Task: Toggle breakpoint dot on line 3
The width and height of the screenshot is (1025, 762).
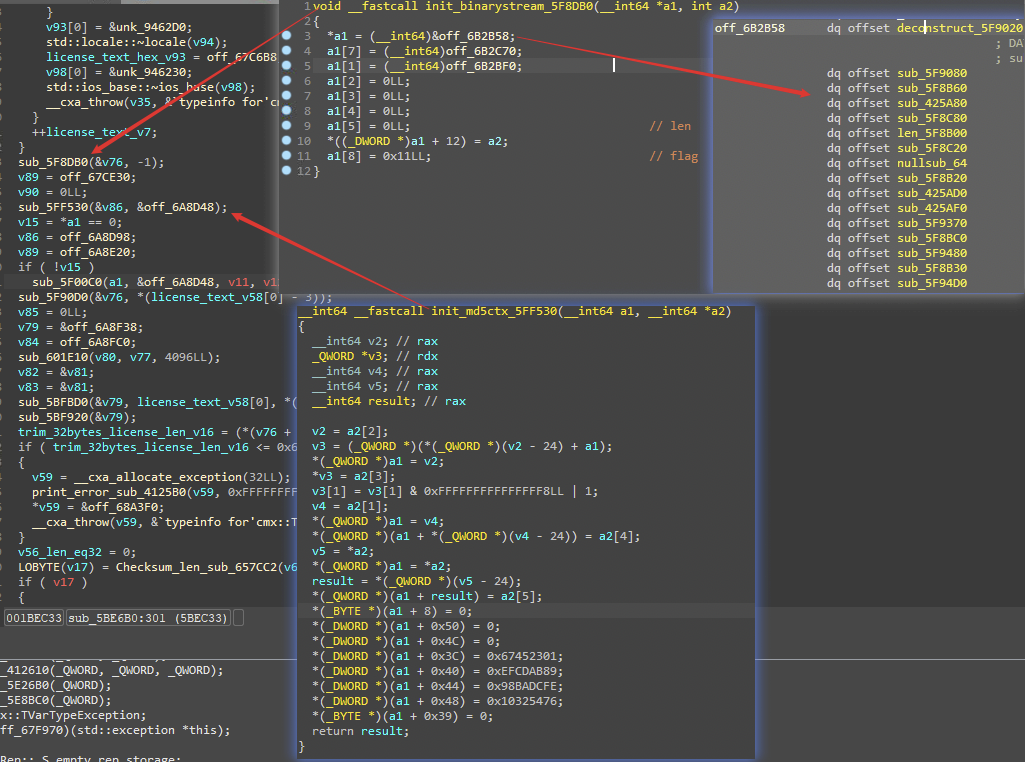Action: [x=287, y=36]
